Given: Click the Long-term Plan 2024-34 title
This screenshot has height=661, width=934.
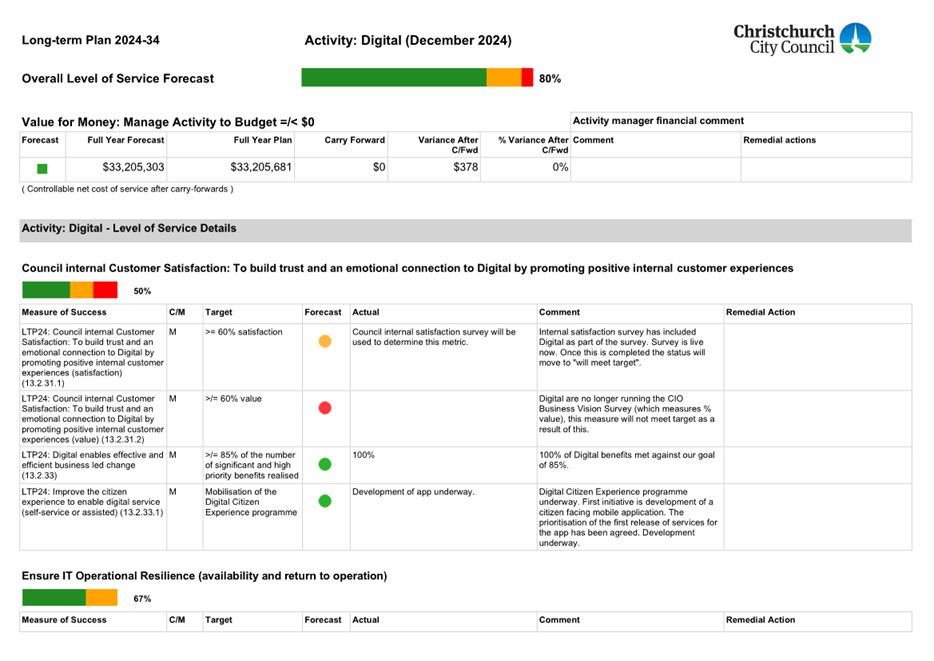Looking at the screenshot, I should 91,41.
